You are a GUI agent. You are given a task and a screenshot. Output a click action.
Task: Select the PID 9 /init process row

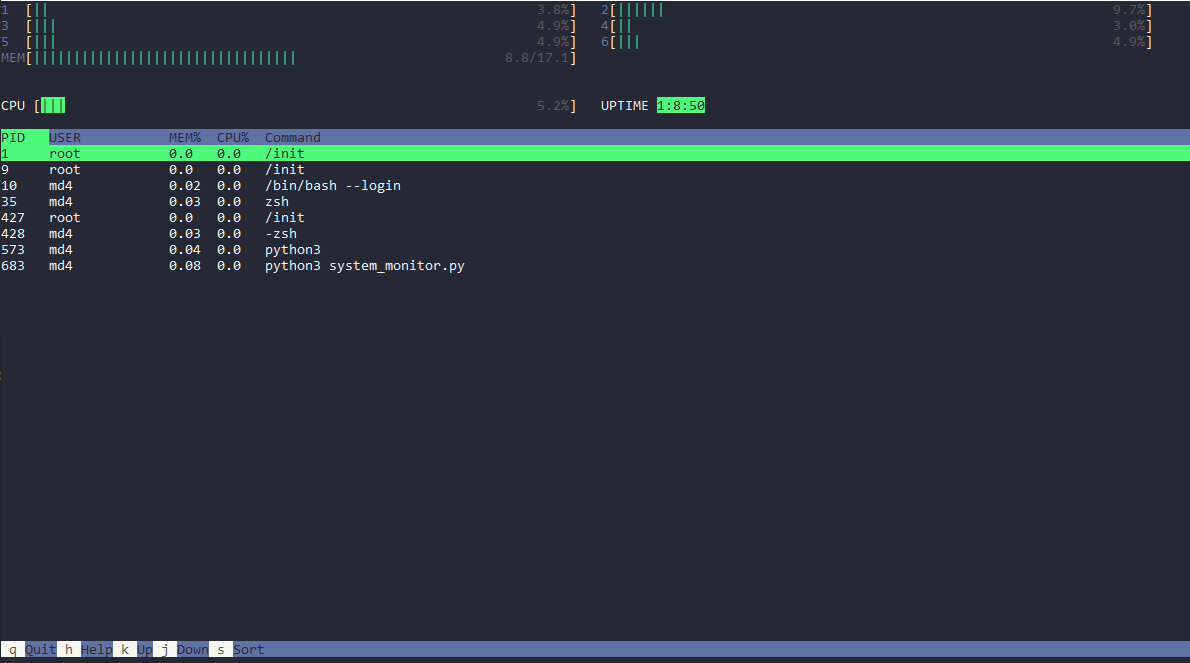point(595,169)
